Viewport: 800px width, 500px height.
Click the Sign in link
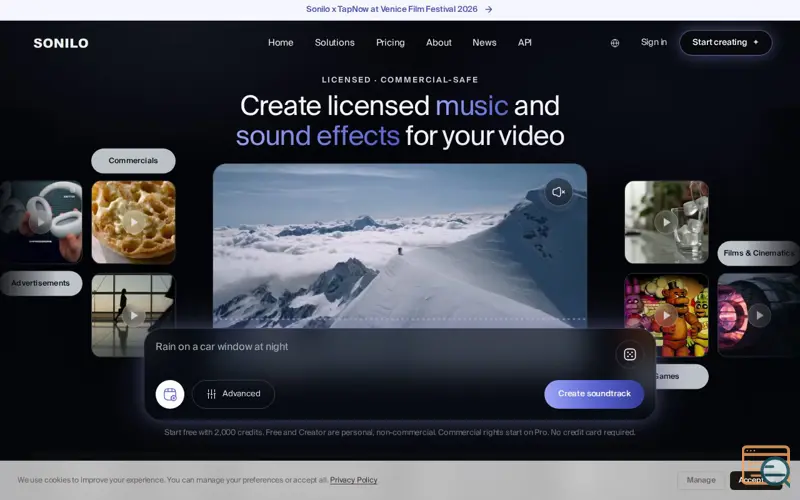(654, 42)
